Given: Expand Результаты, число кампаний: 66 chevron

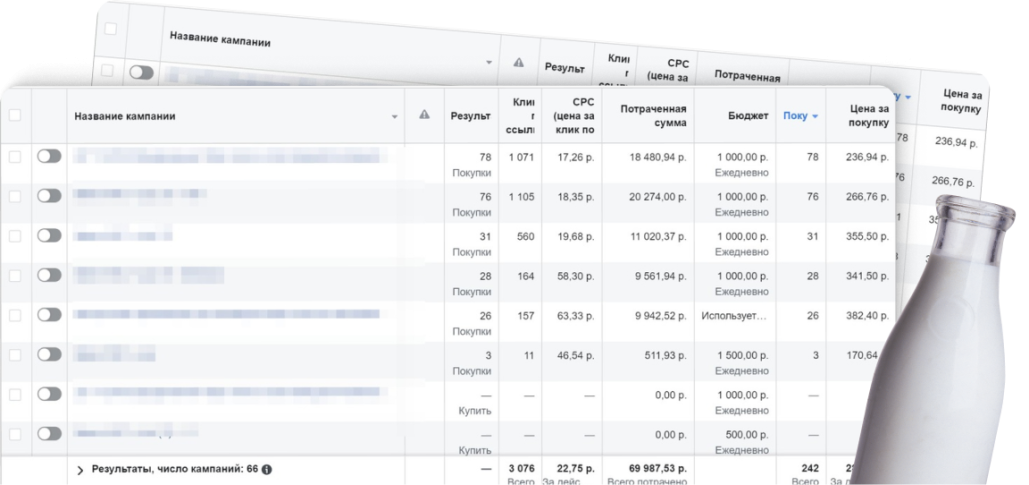Looking at the screenshot, I should click(80, 470).
